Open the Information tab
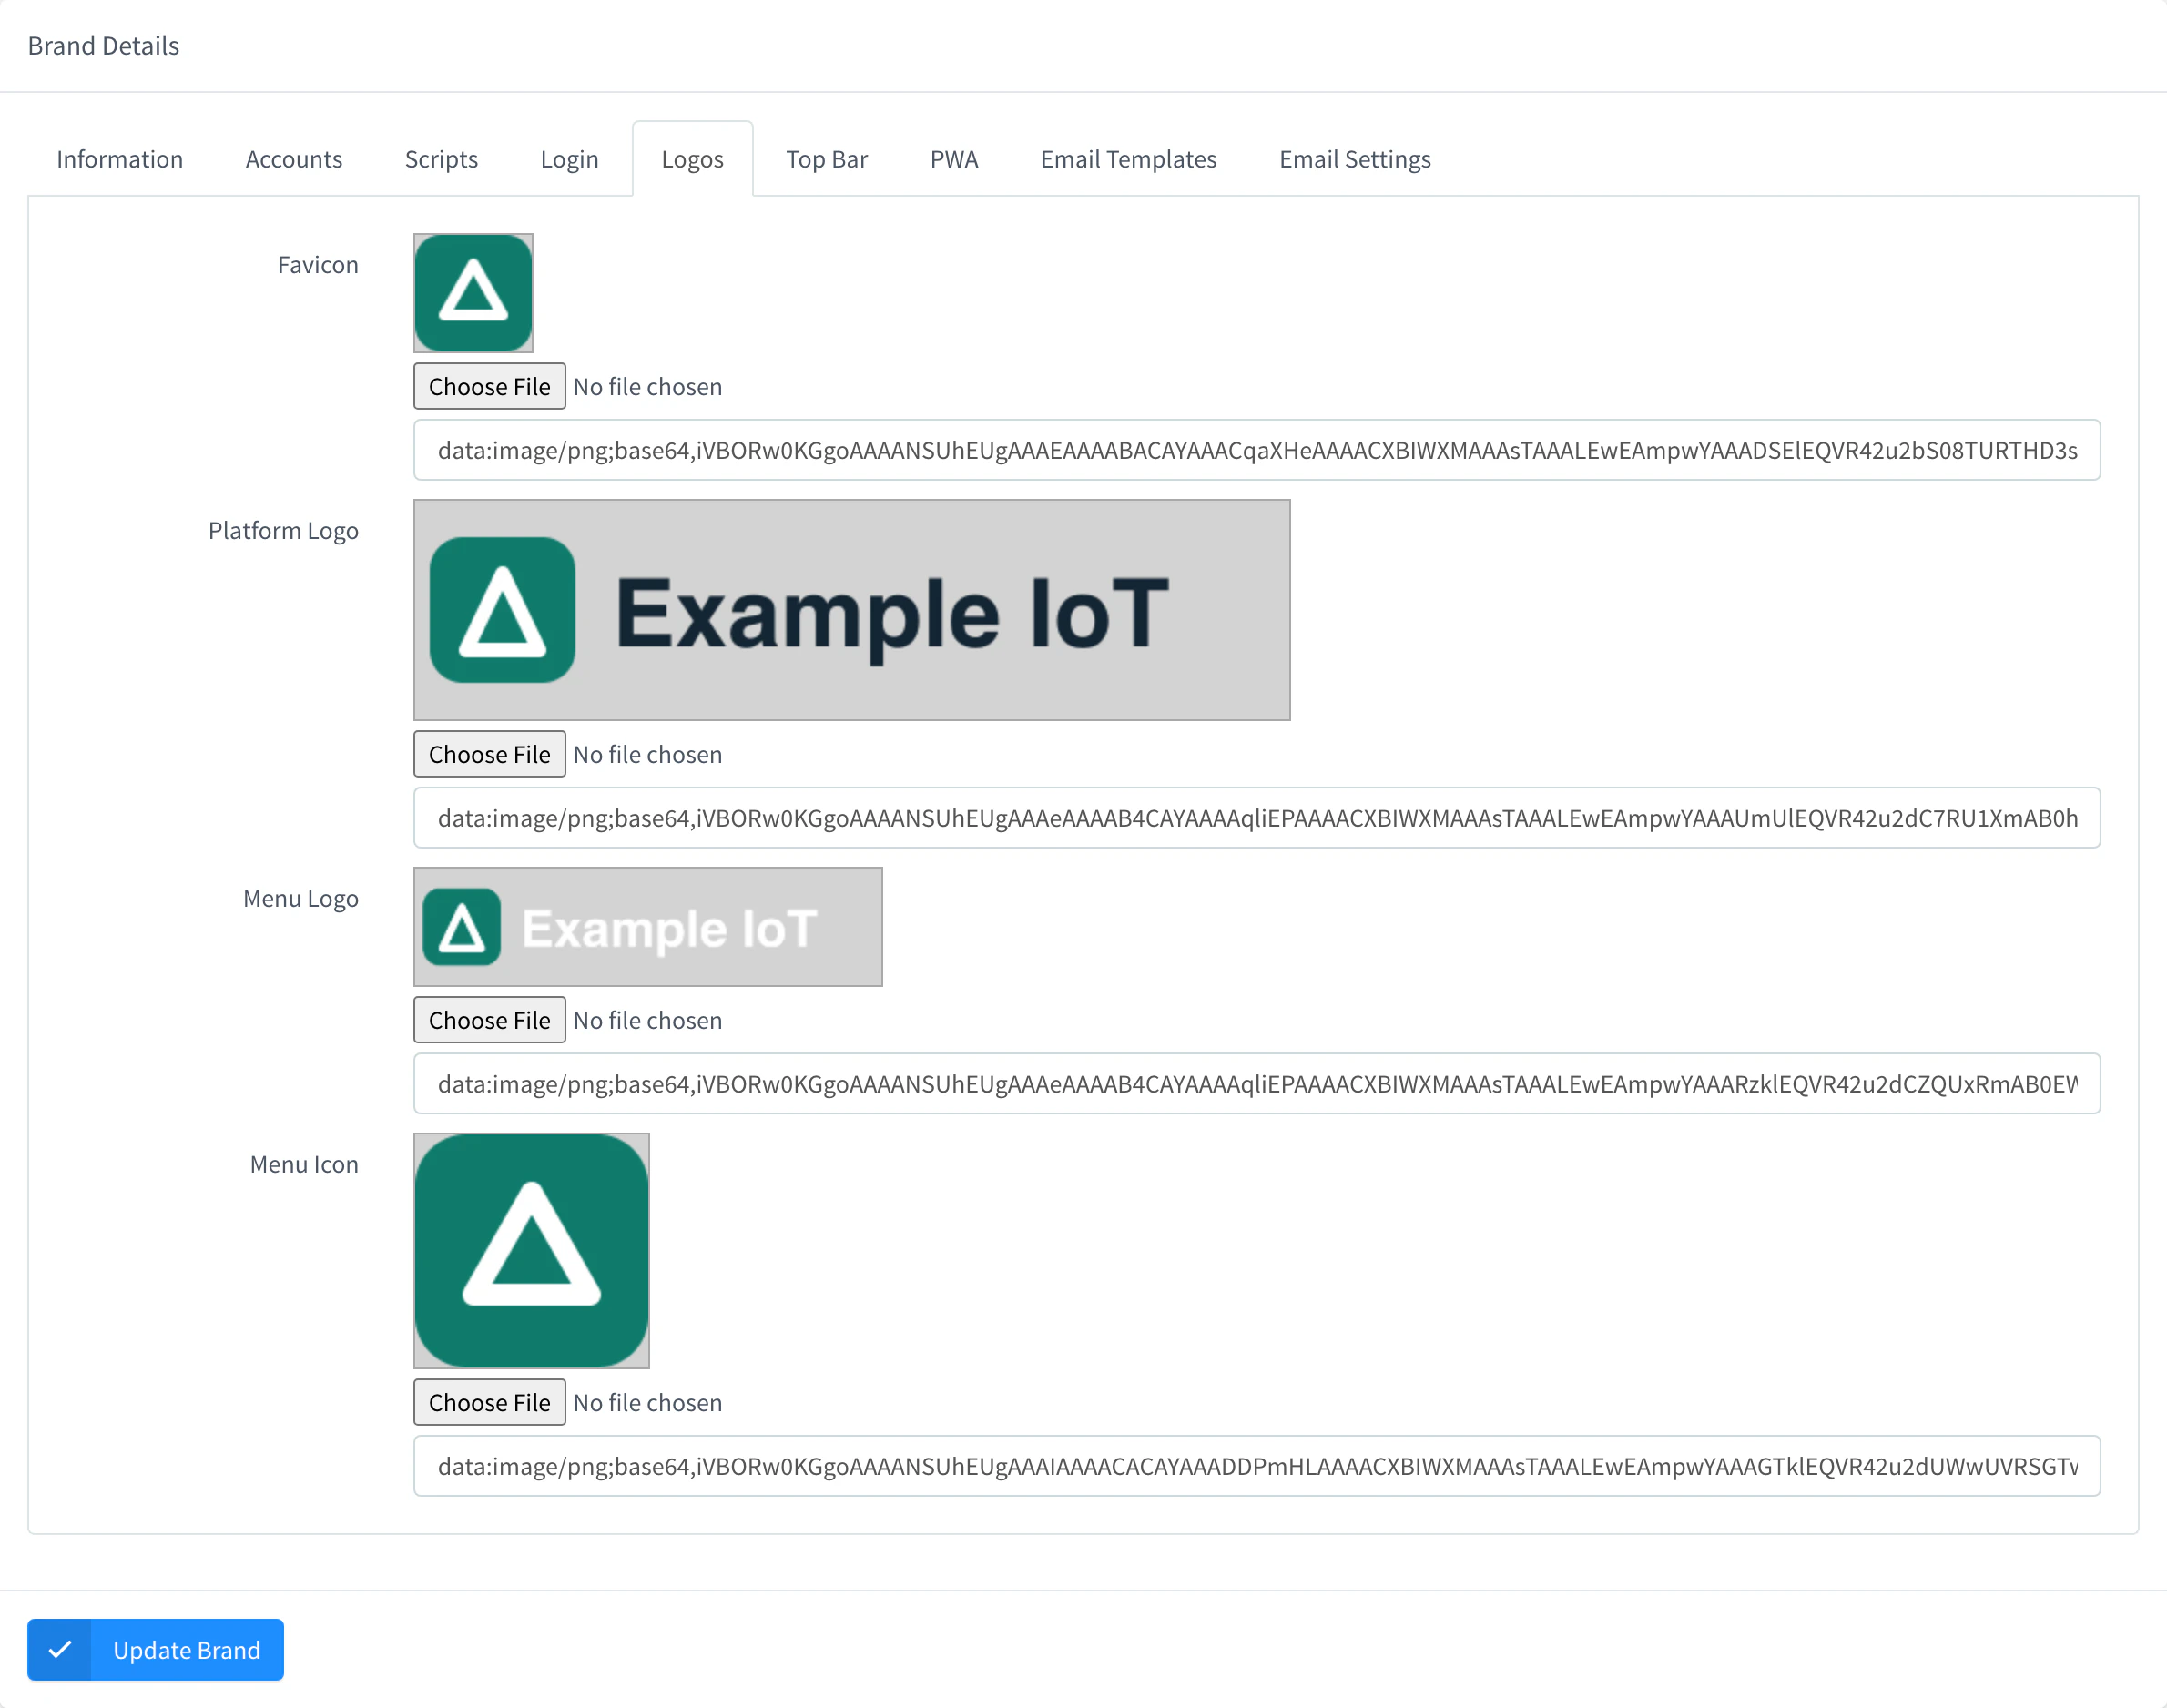Image resolution: width=2167 pixels, height=1708 pixels. tap(119, 159)
